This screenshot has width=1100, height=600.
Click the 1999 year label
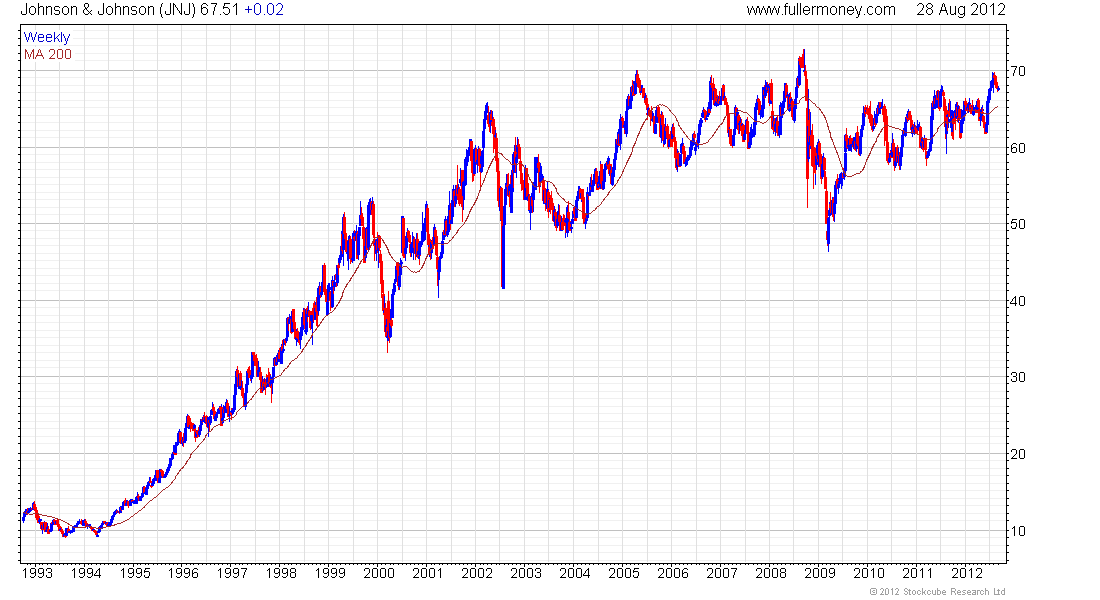point(330,573)
